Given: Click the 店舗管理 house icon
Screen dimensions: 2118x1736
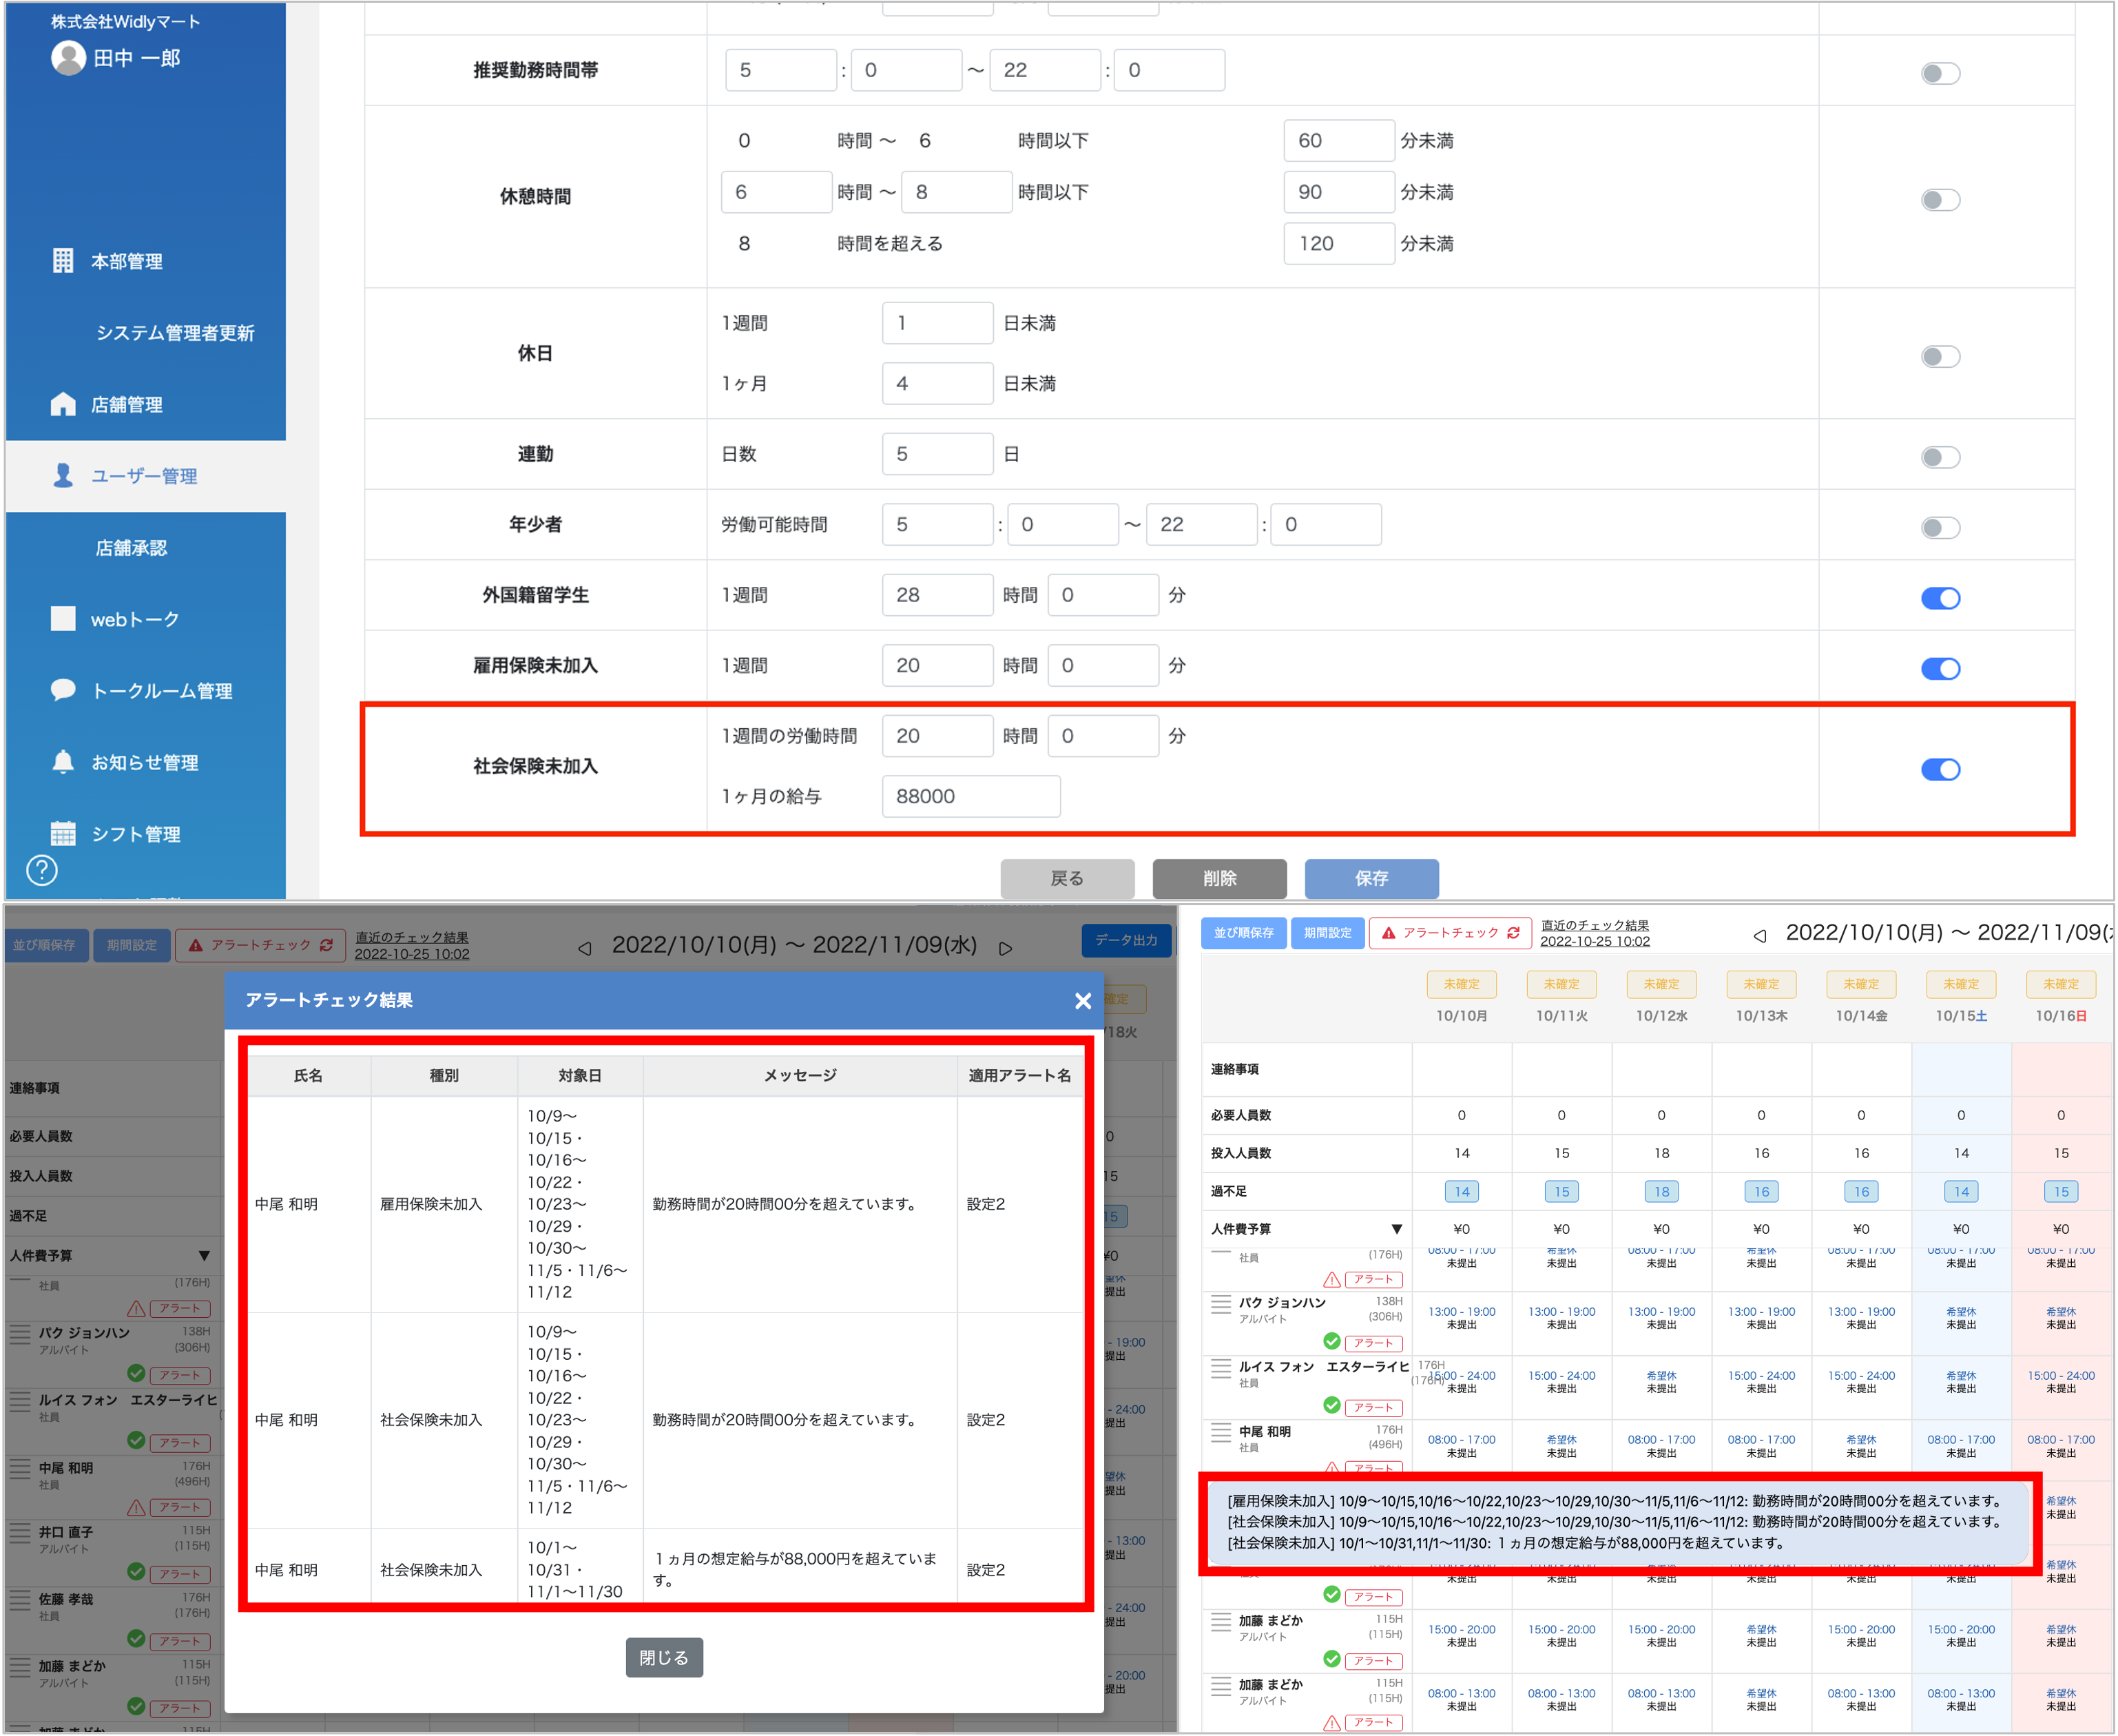Looking at the screenshot, I should coord(63,404).
